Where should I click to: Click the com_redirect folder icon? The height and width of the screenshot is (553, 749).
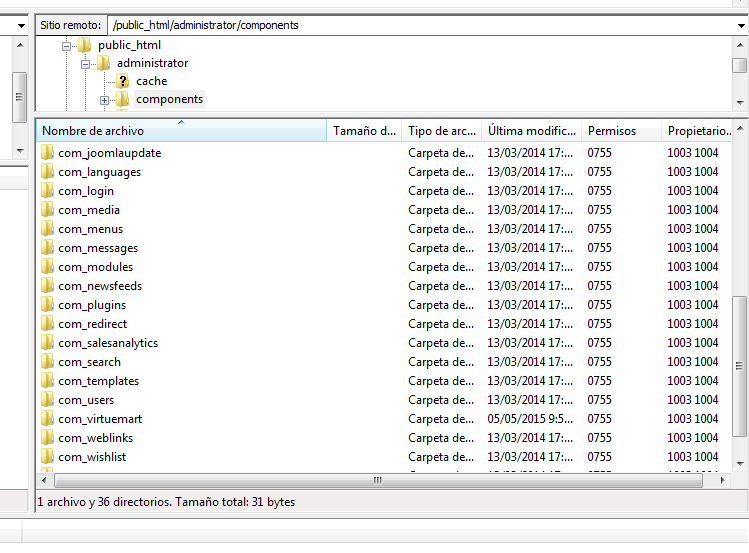point(47,324)
